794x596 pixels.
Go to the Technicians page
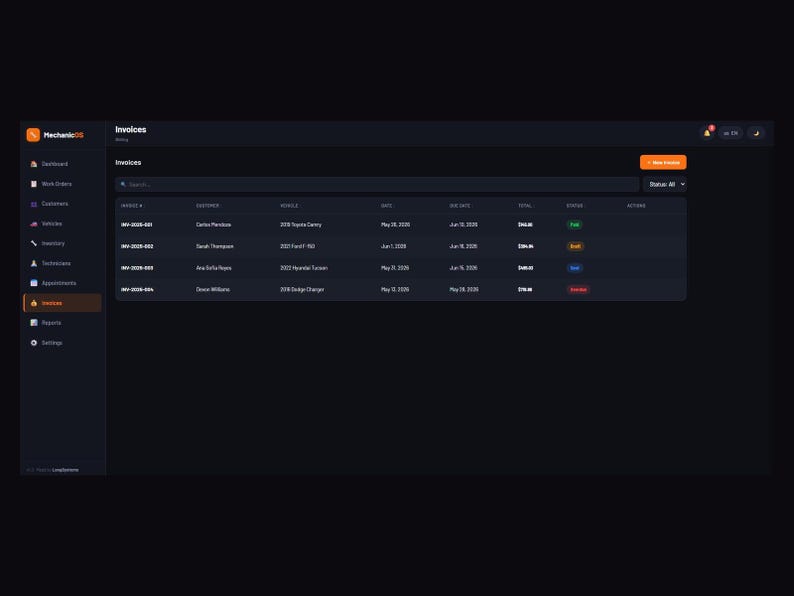(62, 263)
